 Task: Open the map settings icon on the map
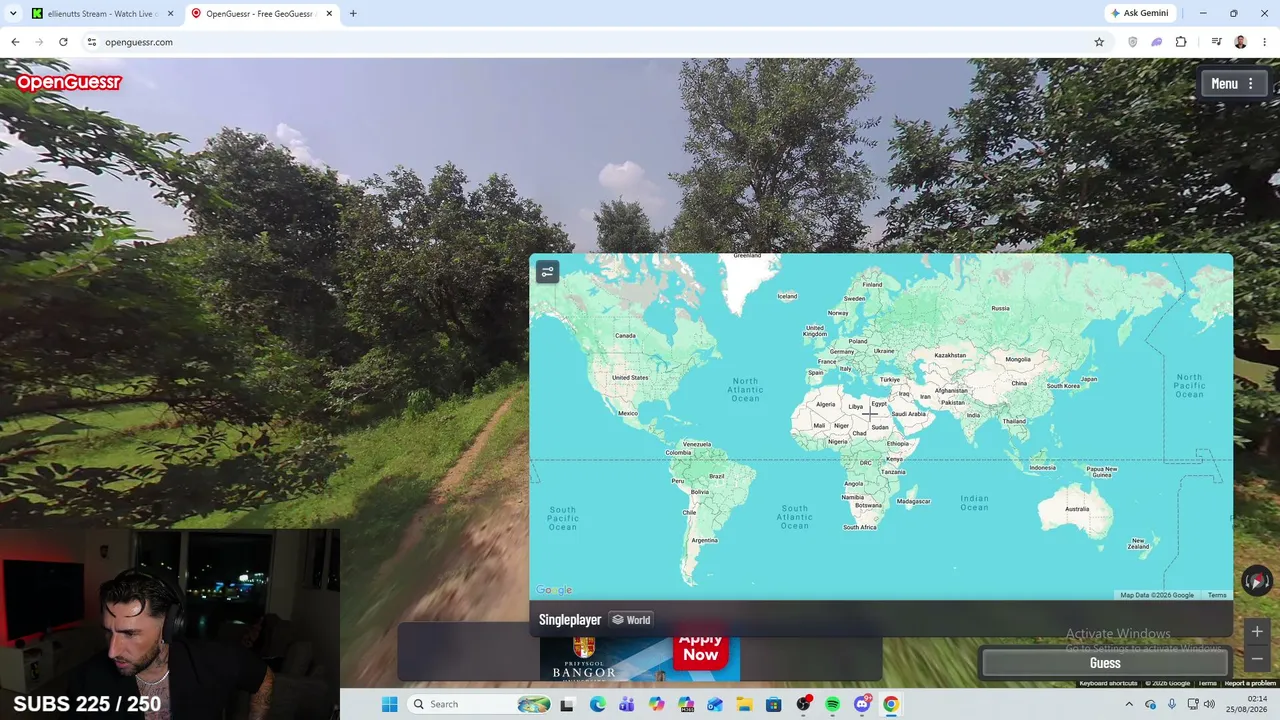click(547, 272)
